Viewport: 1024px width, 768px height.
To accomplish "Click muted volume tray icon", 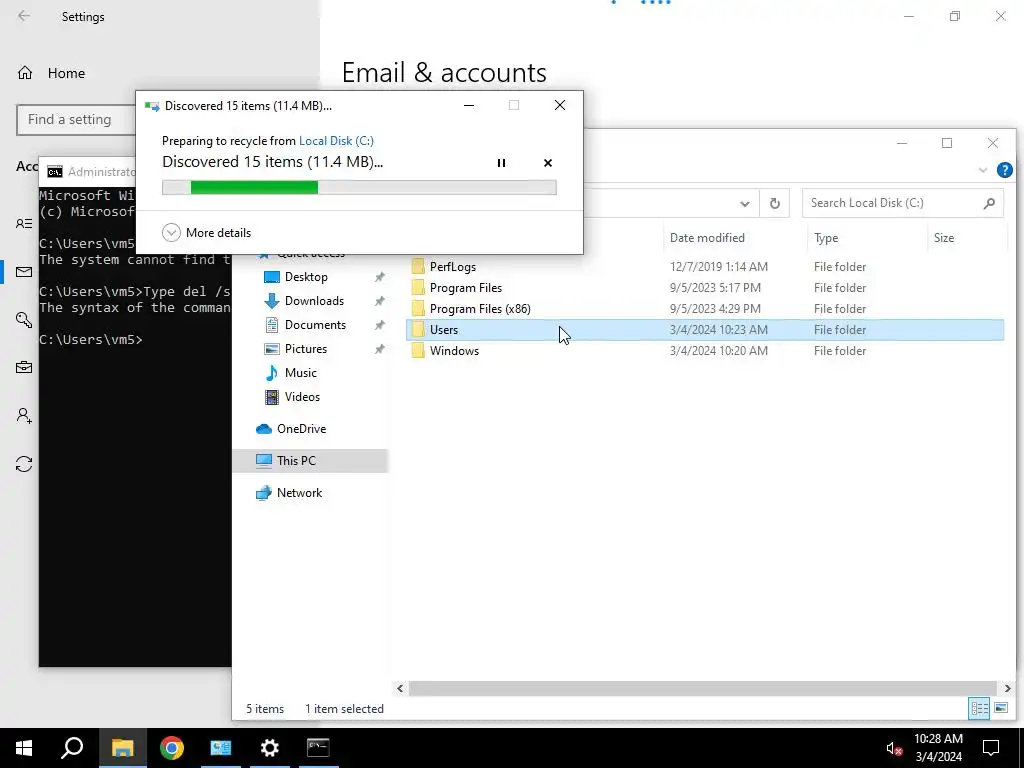I will 893,748.
